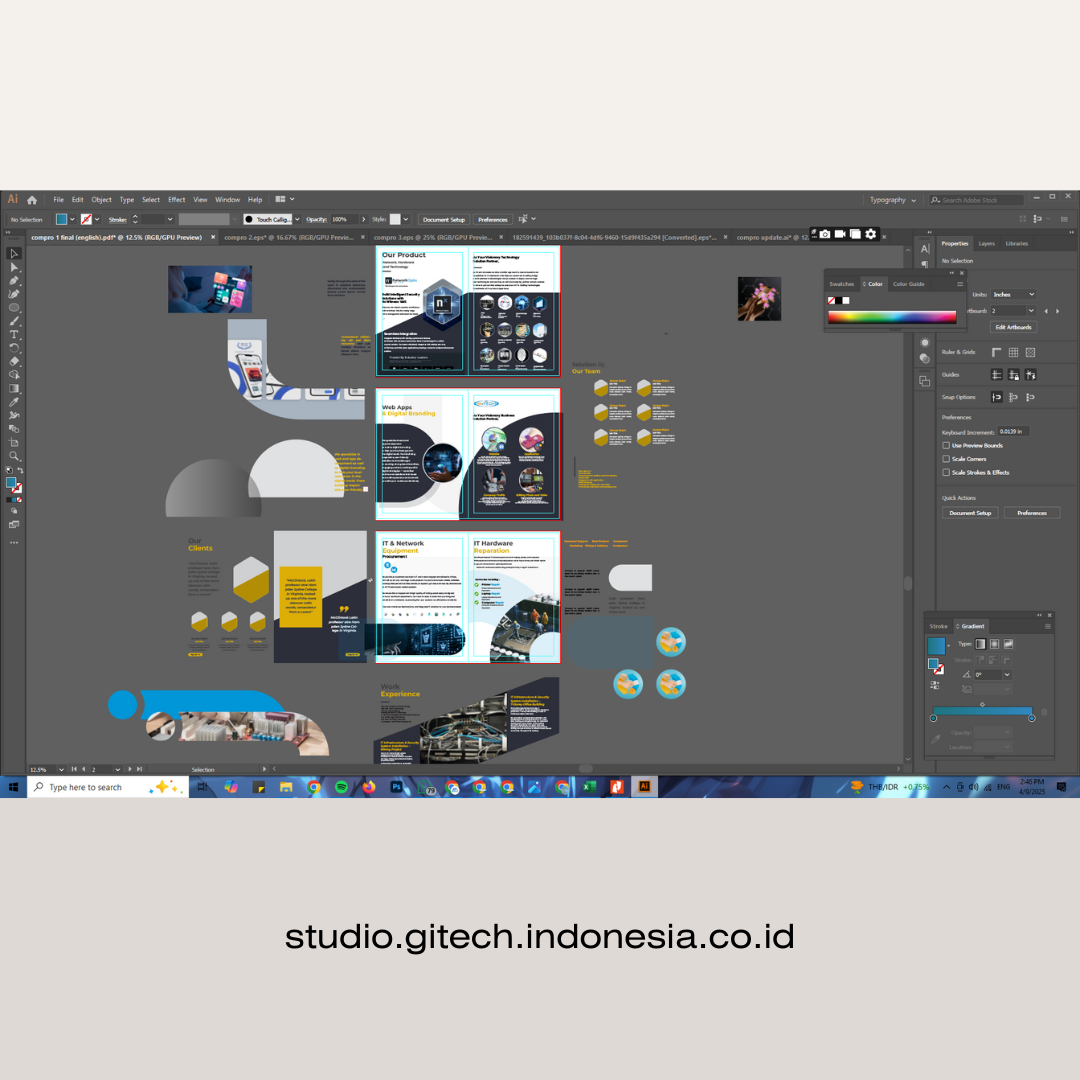Switch to the Layers panel tab
Screen dimensions: 1080x1080
(x=986, y=244)
